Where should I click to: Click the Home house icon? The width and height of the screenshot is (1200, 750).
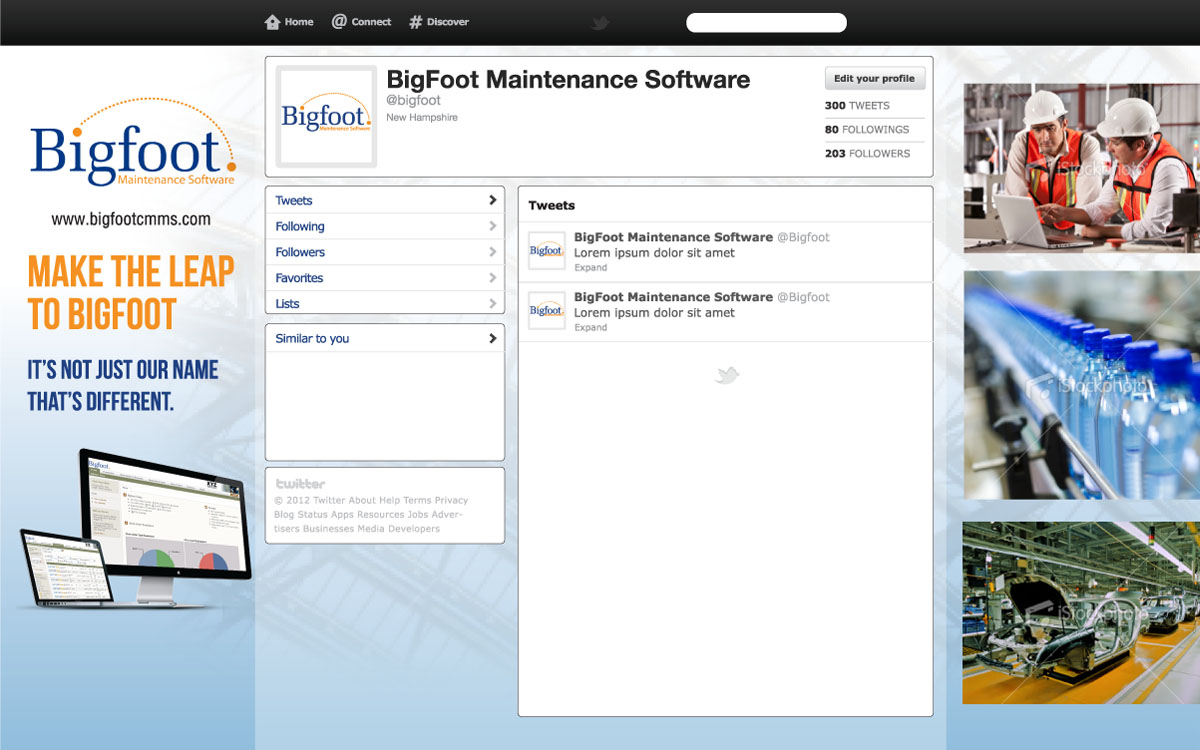(x=272, y=22)
